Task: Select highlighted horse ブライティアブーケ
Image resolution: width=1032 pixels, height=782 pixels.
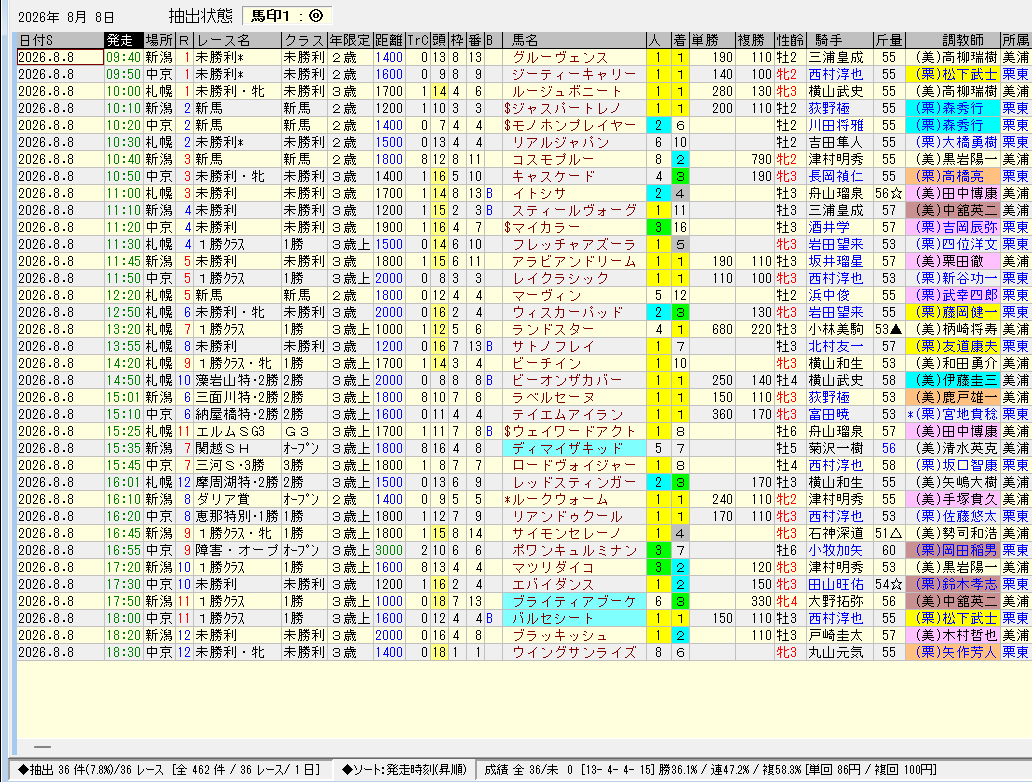Action: tap(574, 601)
